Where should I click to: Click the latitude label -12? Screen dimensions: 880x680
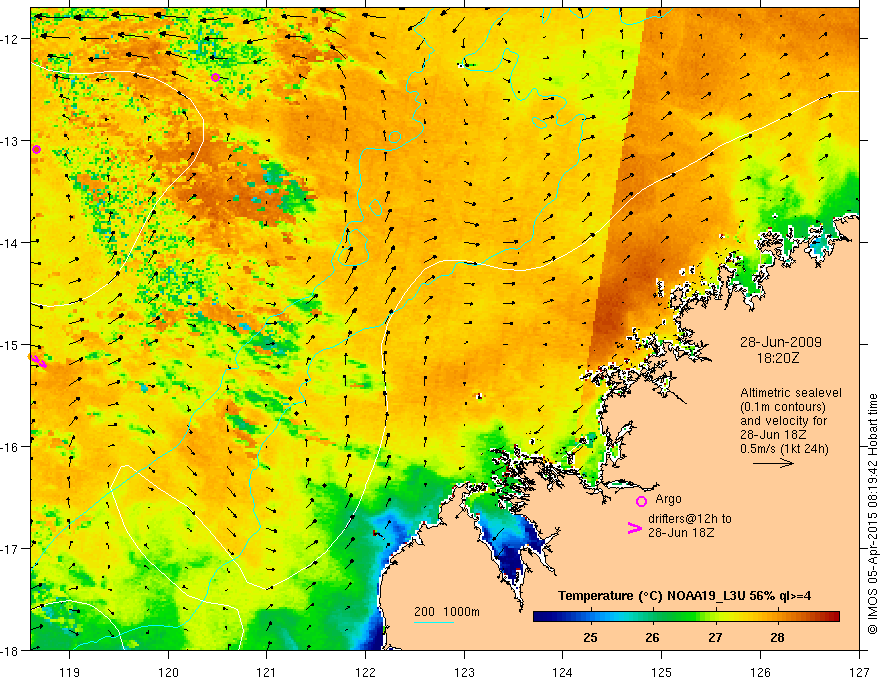[x=10, y=39]
